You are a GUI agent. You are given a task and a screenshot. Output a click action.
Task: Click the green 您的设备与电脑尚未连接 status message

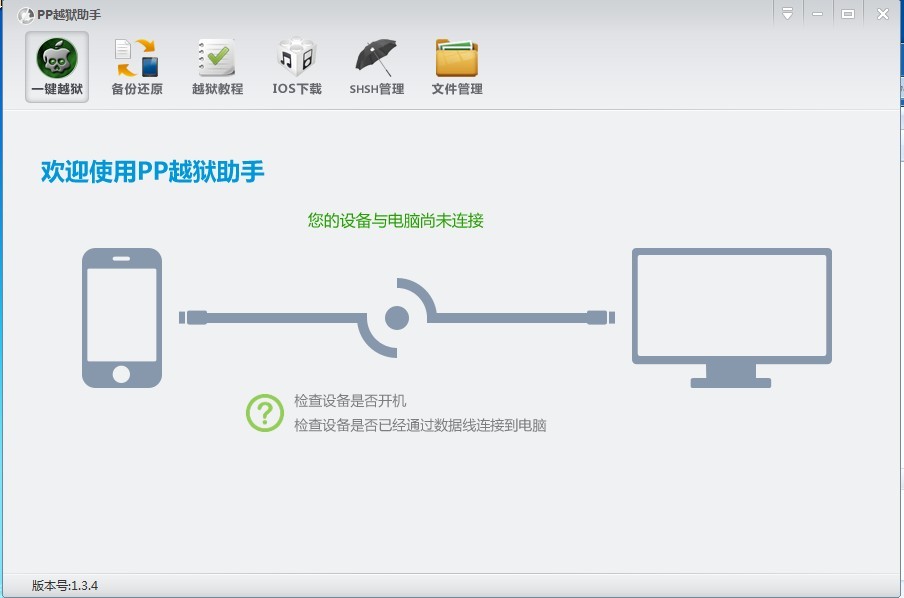395,220
